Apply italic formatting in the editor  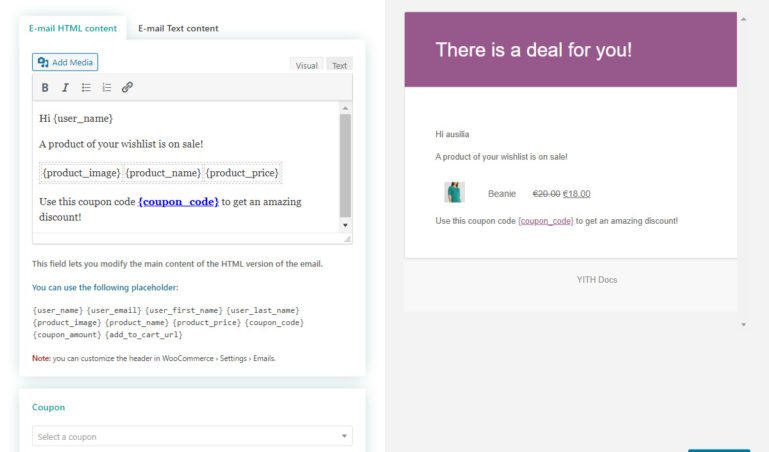[65, 88]
